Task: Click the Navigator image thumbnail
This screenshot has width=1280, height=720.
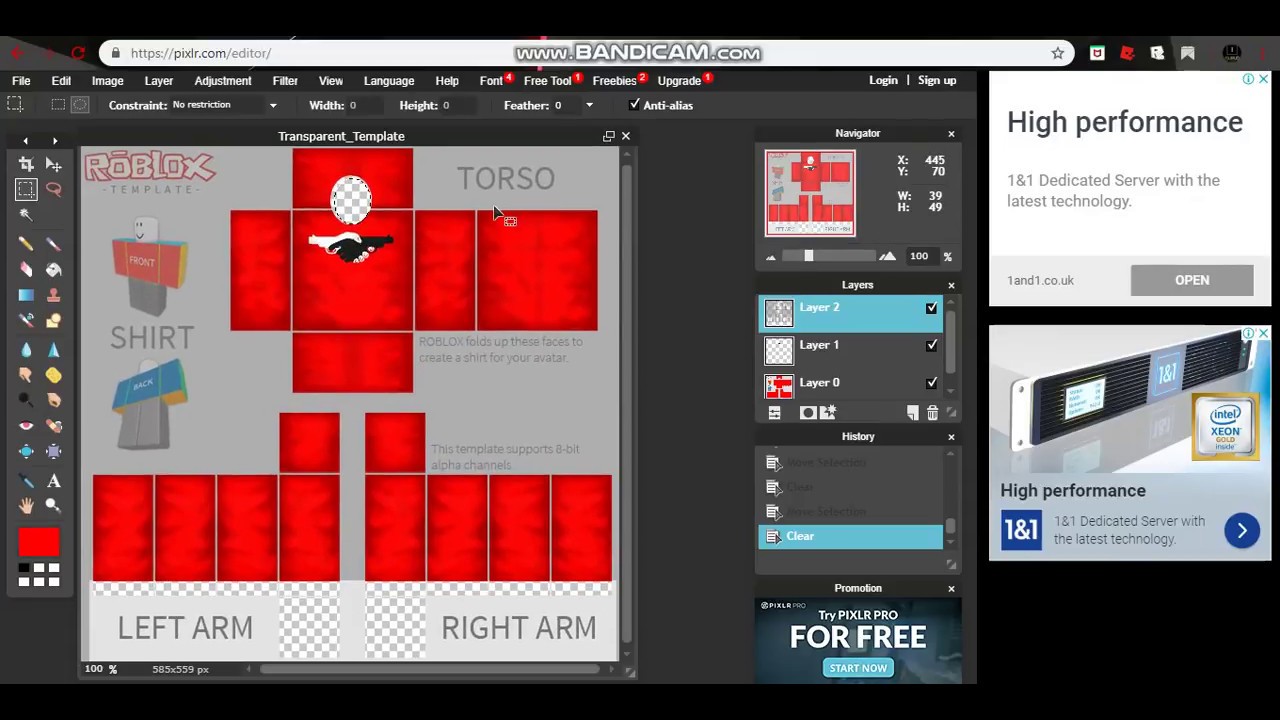Action: (810, 193)
